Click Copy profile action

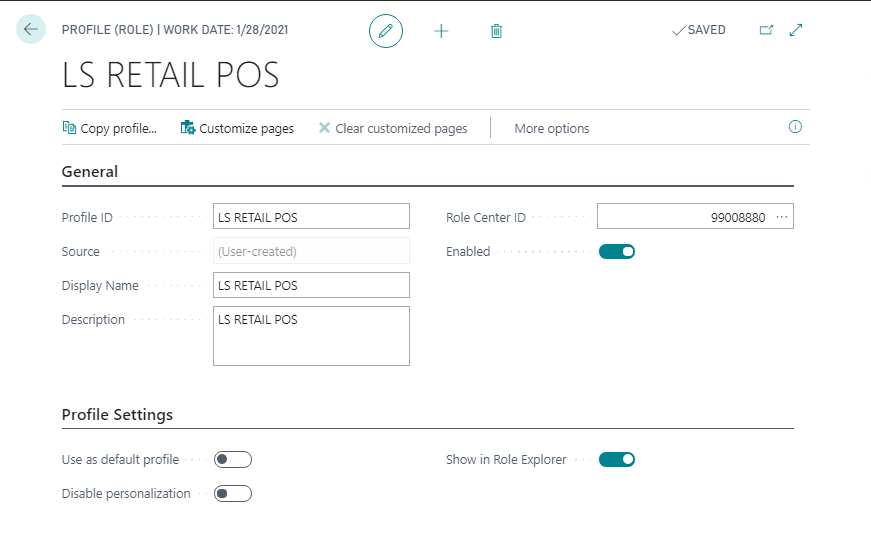110,128
